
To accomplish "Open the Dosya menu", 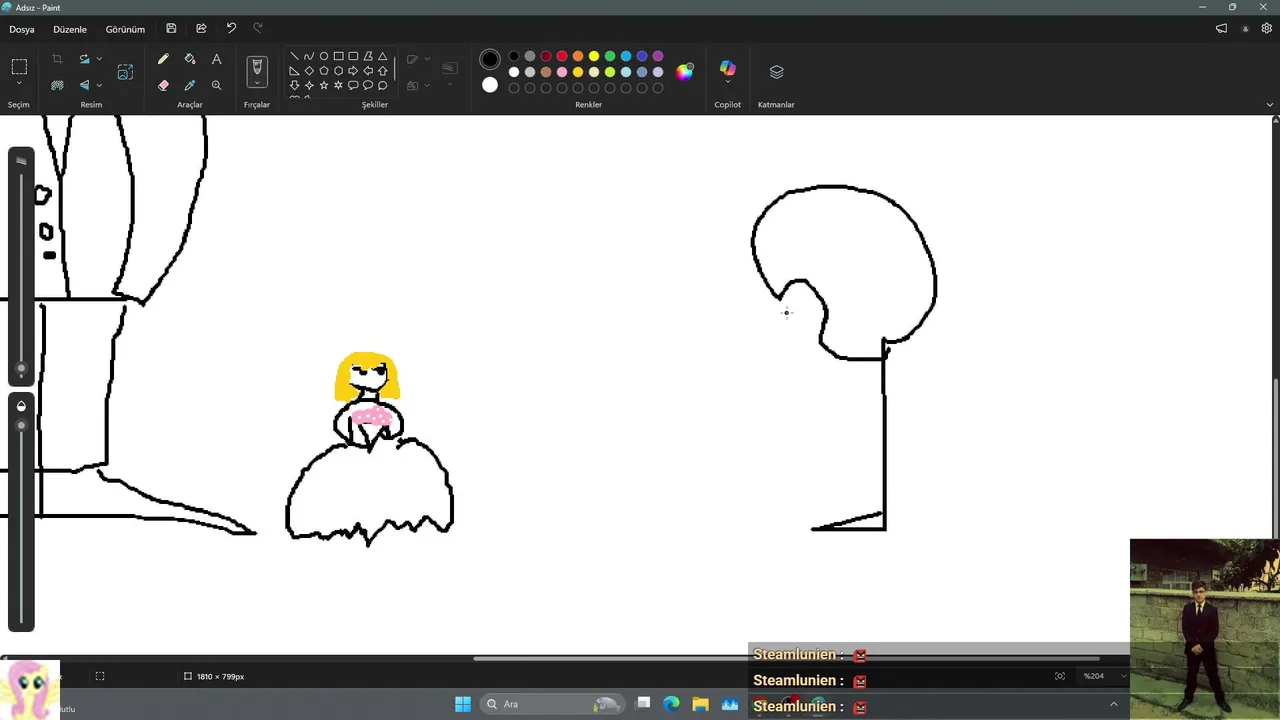I will pos(22,29).
